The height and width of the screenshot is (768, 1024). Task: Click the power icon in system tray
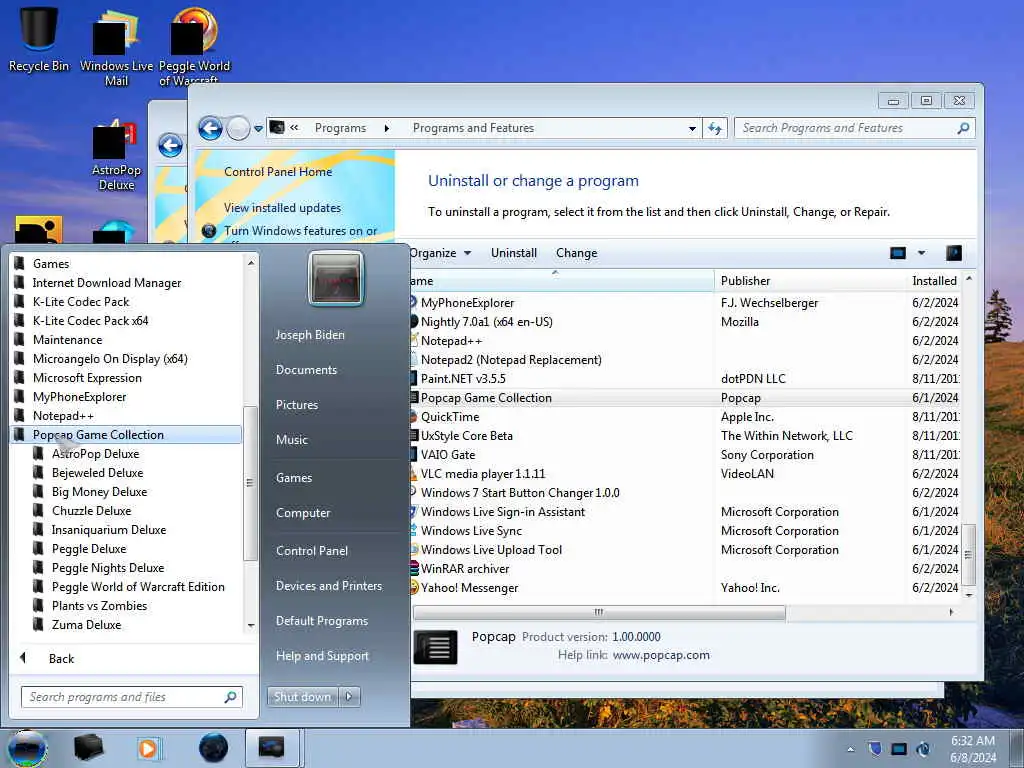coord(923,749)
